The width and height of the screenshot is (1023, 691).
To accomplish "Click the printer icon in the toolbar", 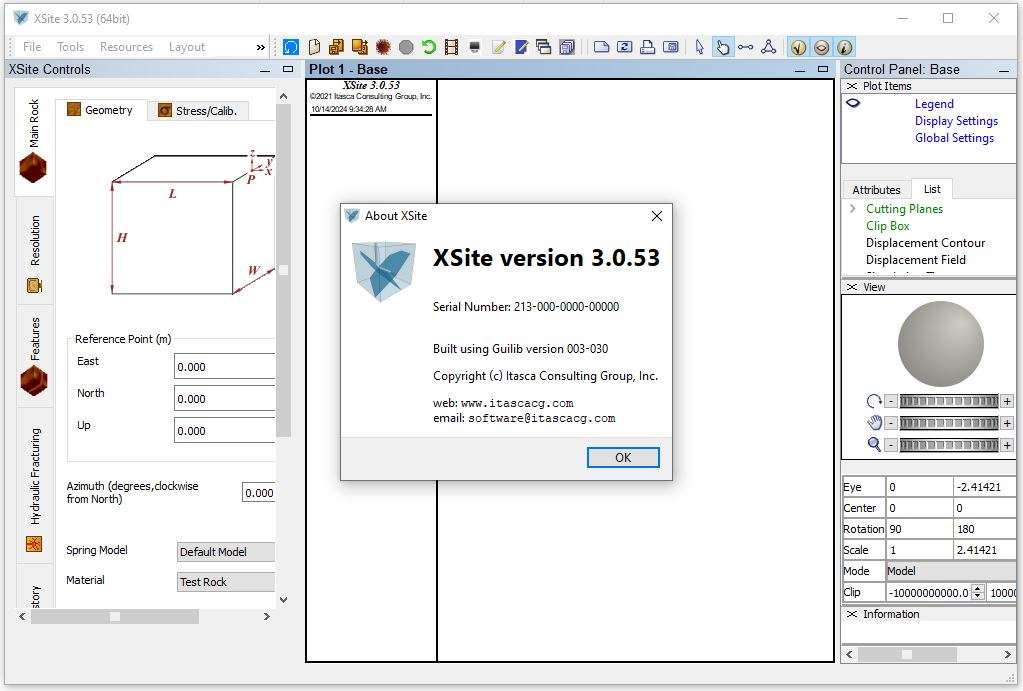I will point(647,47).
